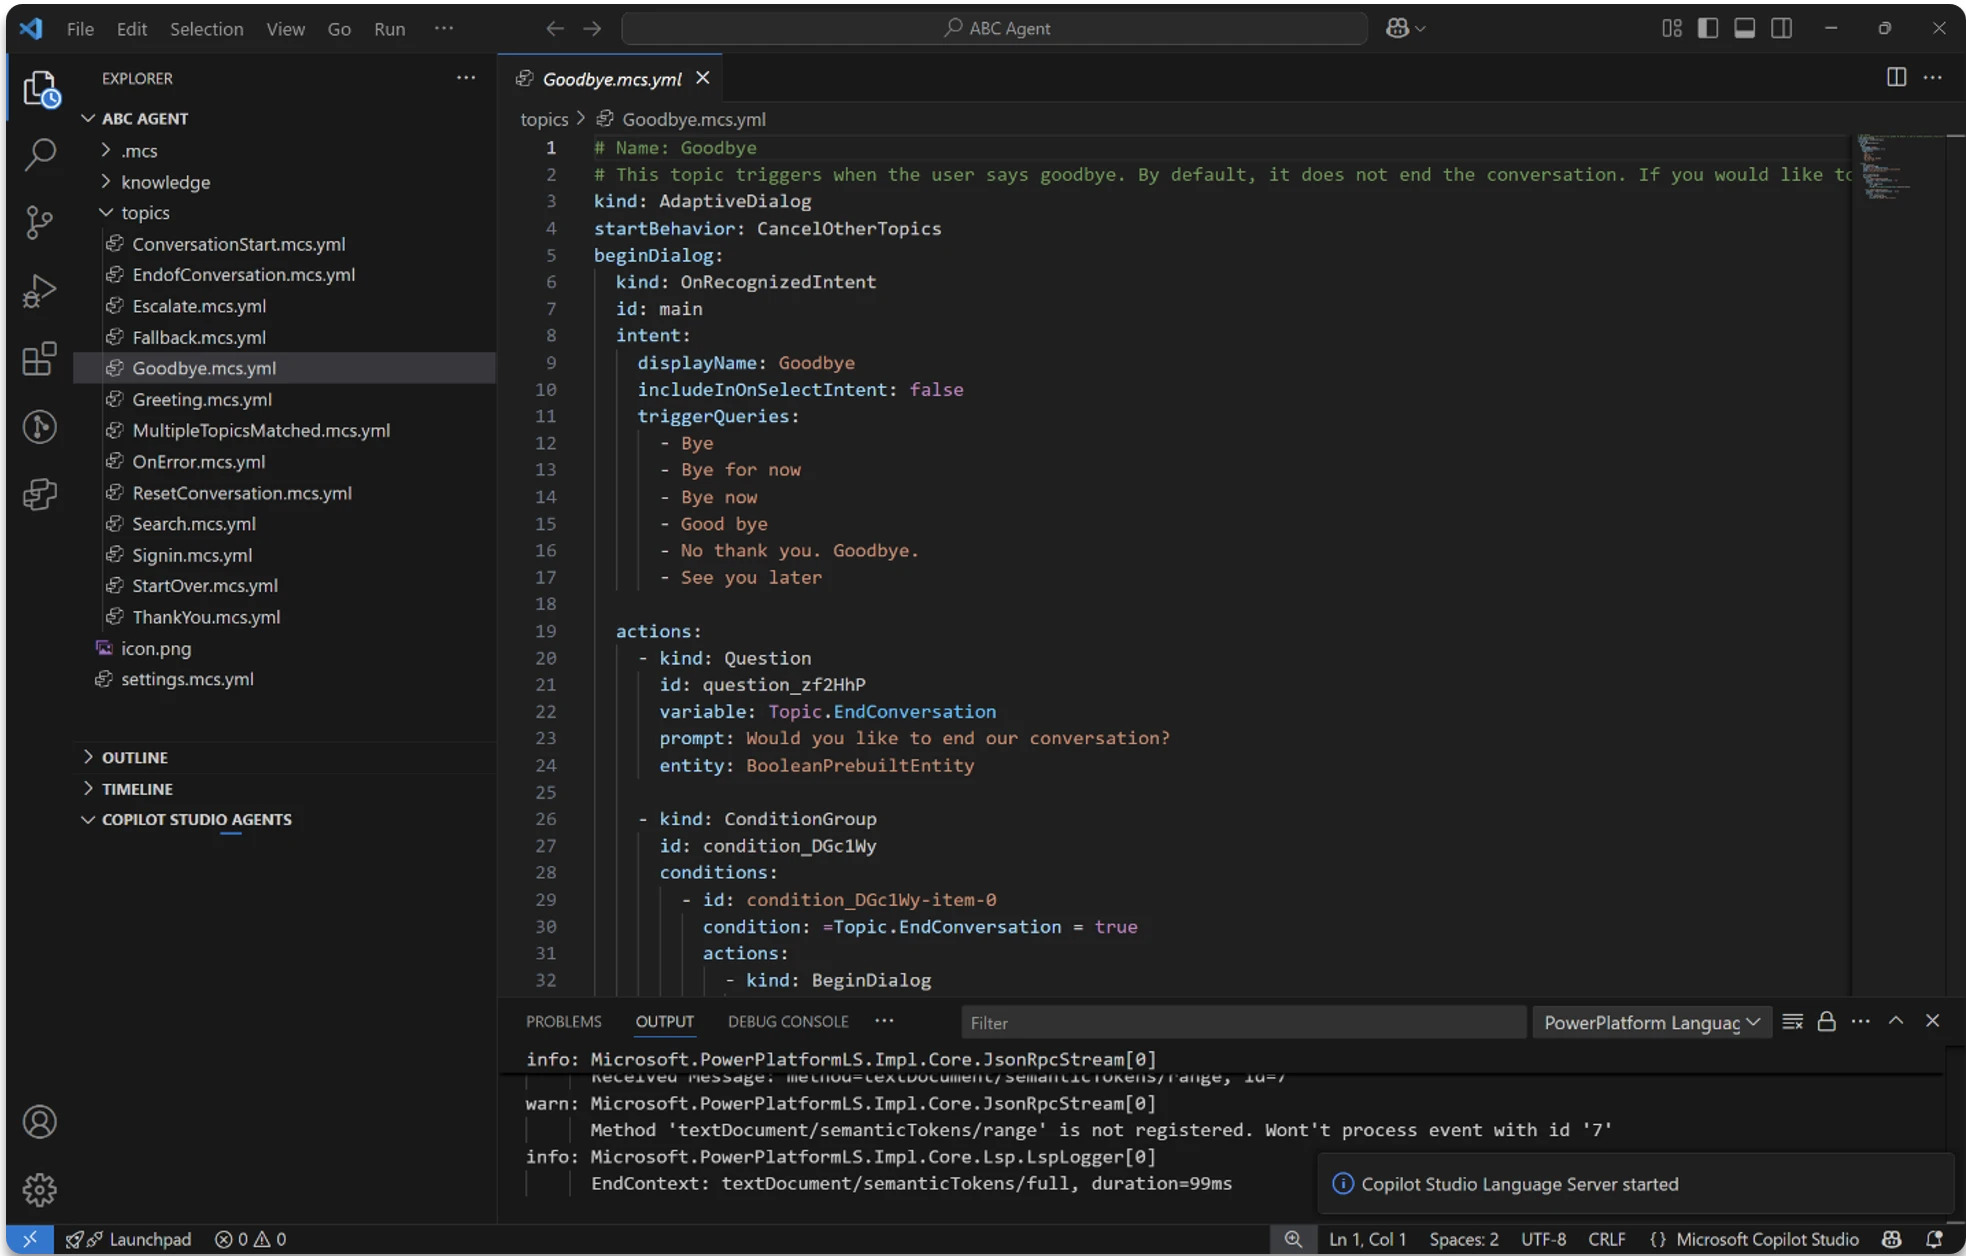This screenshot has height=1256, width=1966.
Task: Open the Extensions view
Action: 40,359
